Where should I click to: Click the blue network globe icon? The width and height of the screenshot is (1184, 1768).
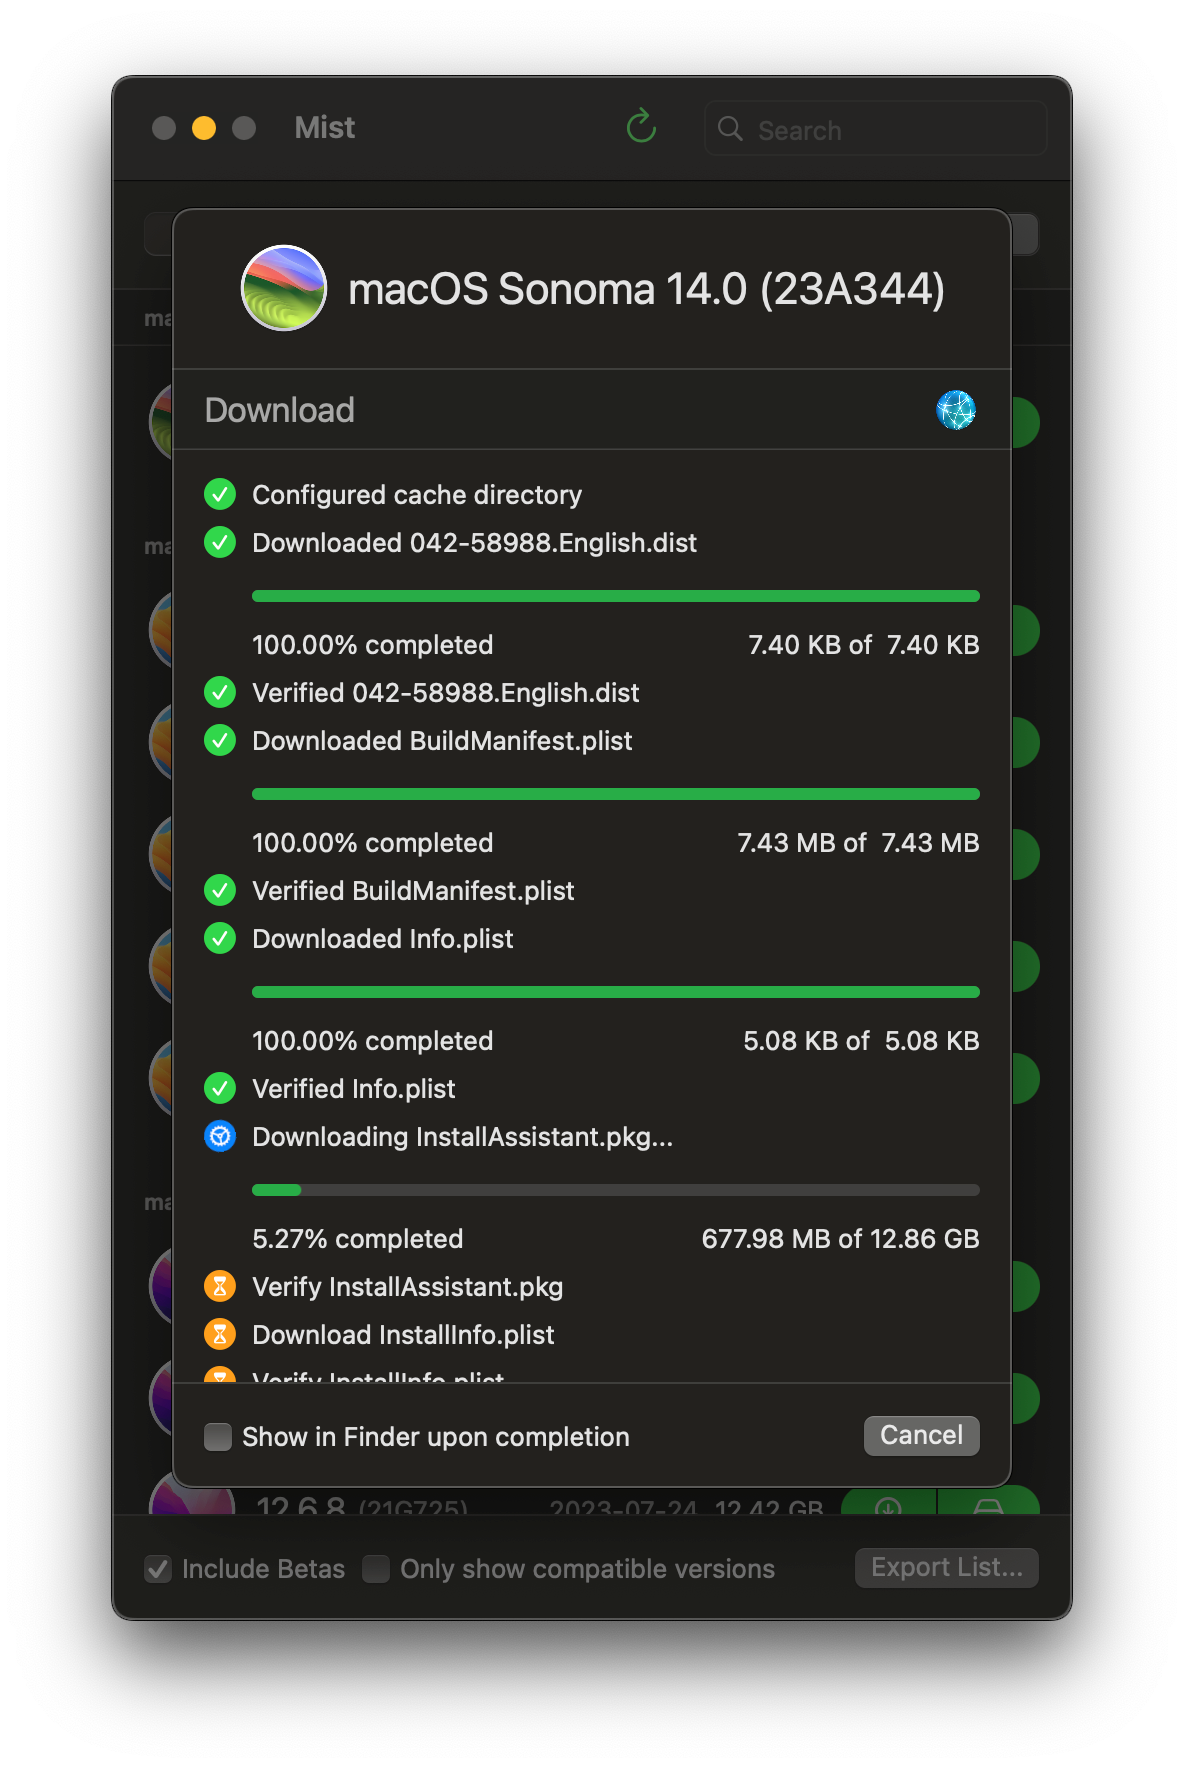coord(956,410)
